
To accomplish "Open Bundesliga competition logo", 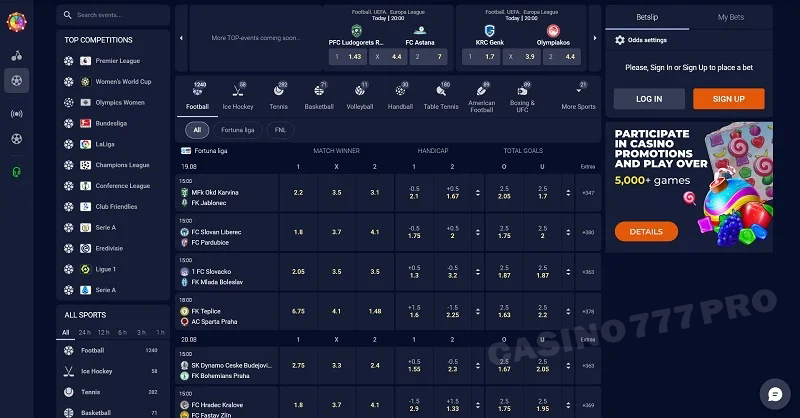I will tap(86, 124).
